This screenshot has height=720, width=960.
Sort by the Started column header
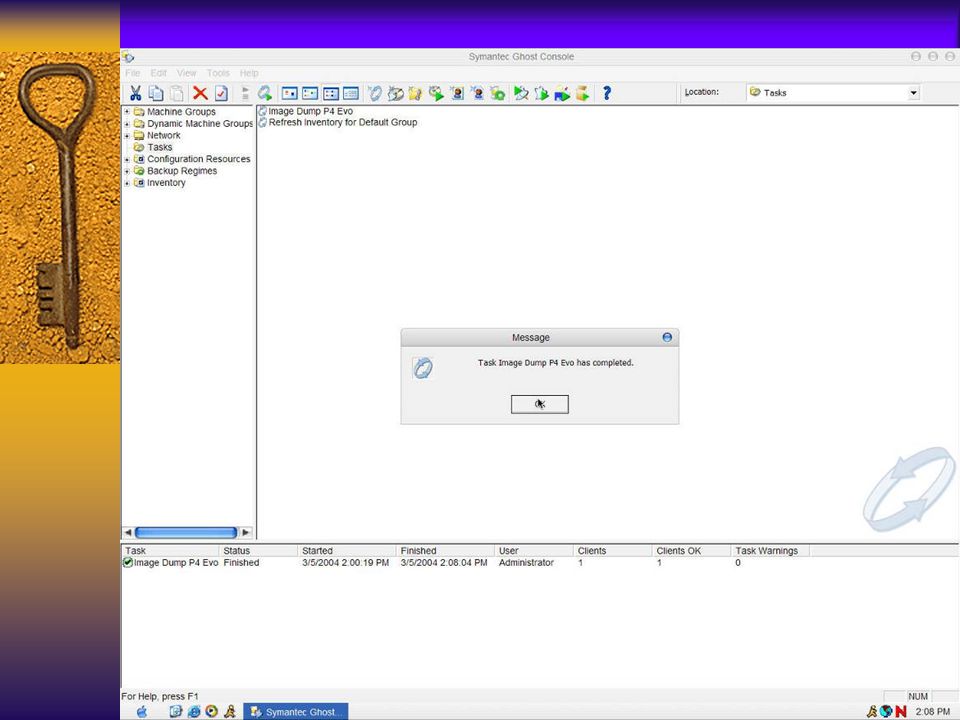click(347, 550)
